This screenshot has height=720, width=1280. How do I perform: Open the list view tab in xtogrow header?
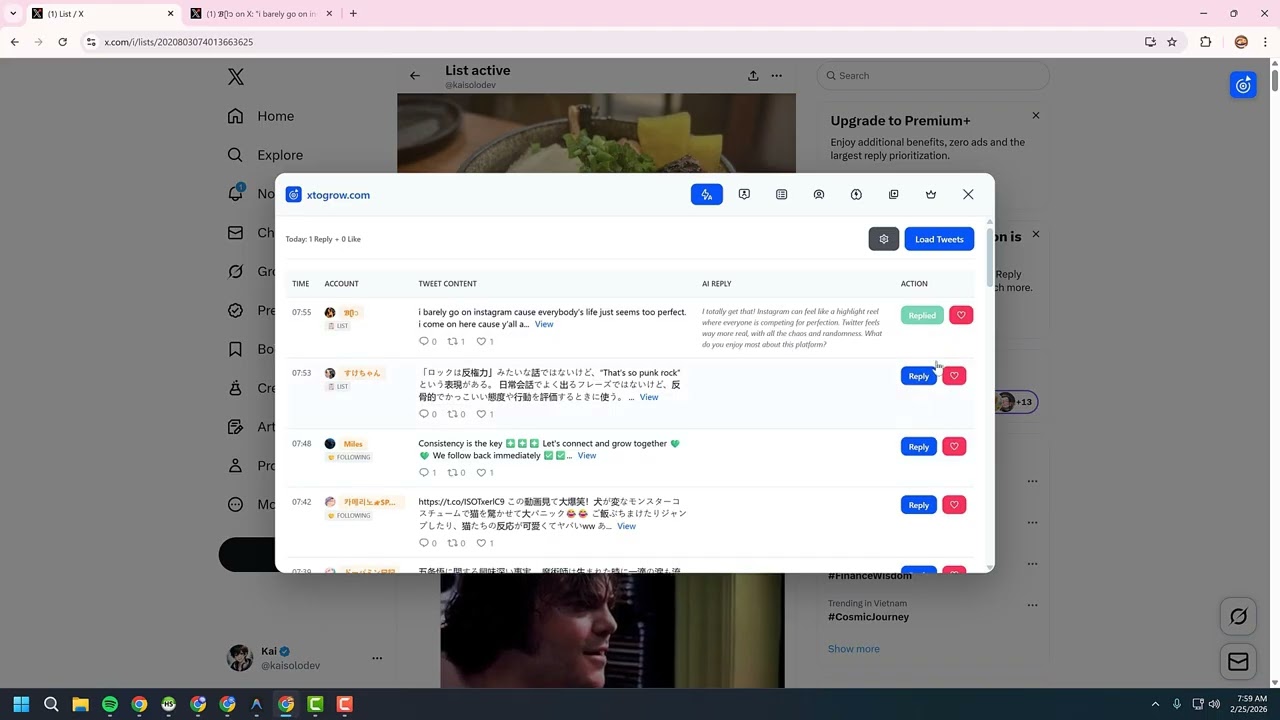click(781, 195)
